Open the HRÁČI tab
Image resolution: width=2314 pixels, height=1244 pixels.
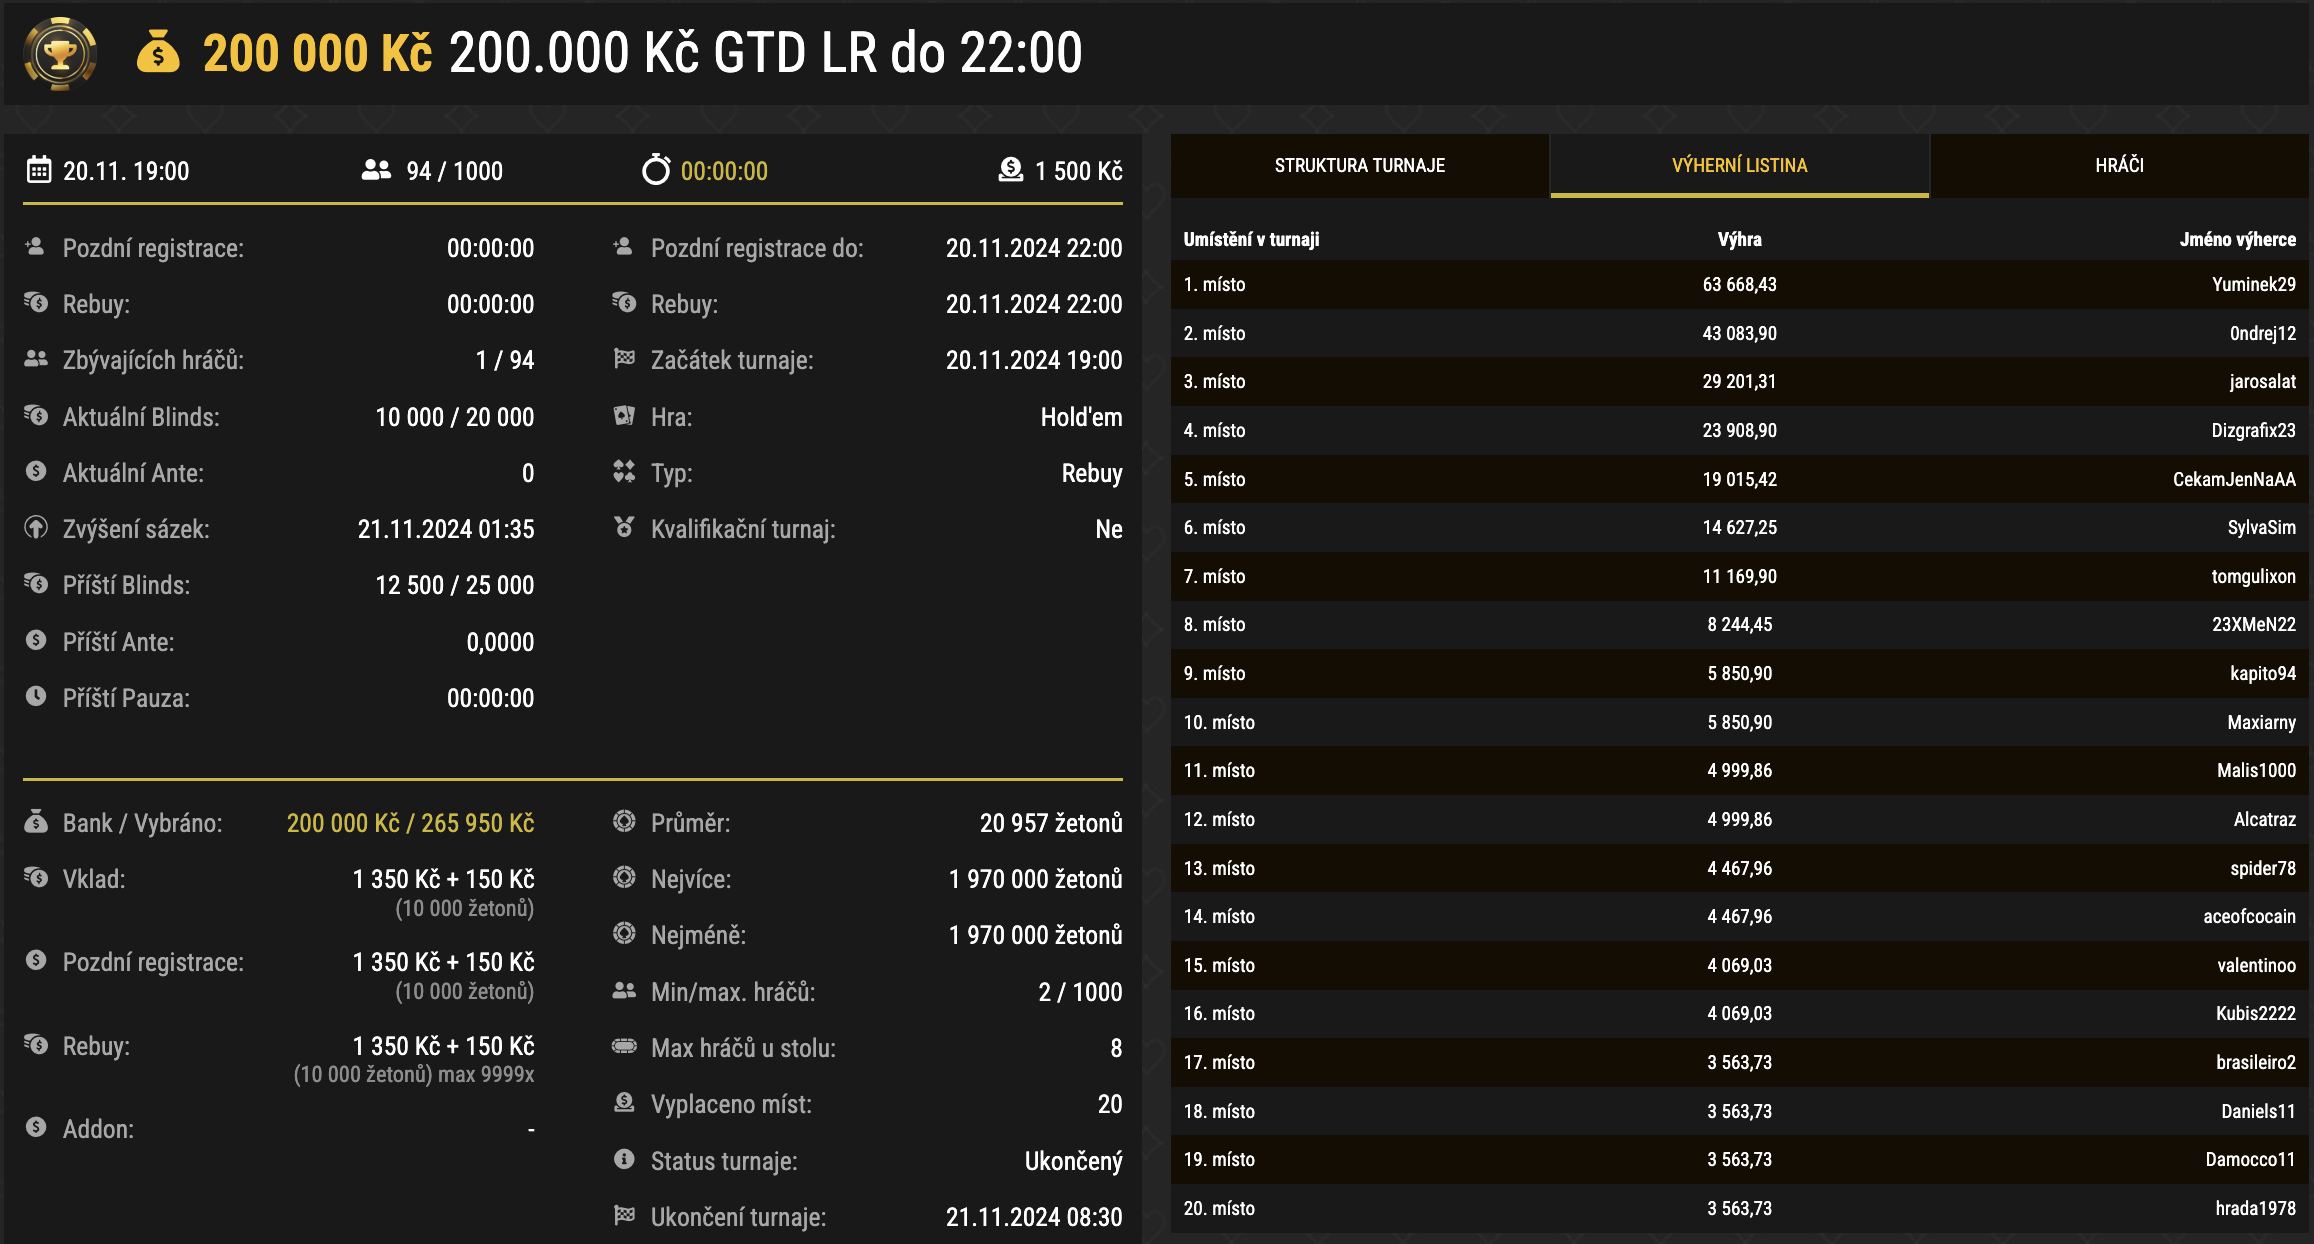(x=2118, y=165)
